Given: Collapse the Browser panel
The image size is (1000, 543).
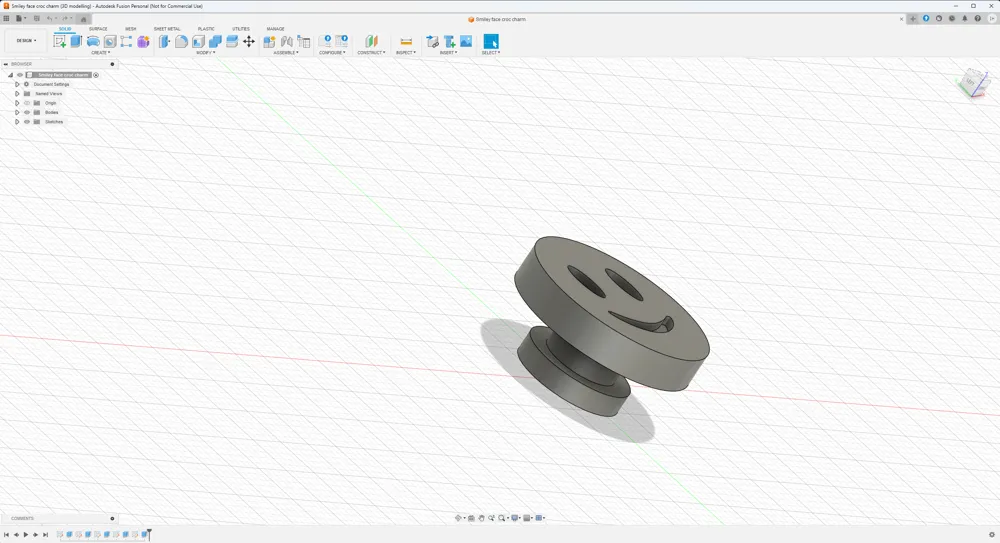Looking at the screenshot, I should pos(6,64).
